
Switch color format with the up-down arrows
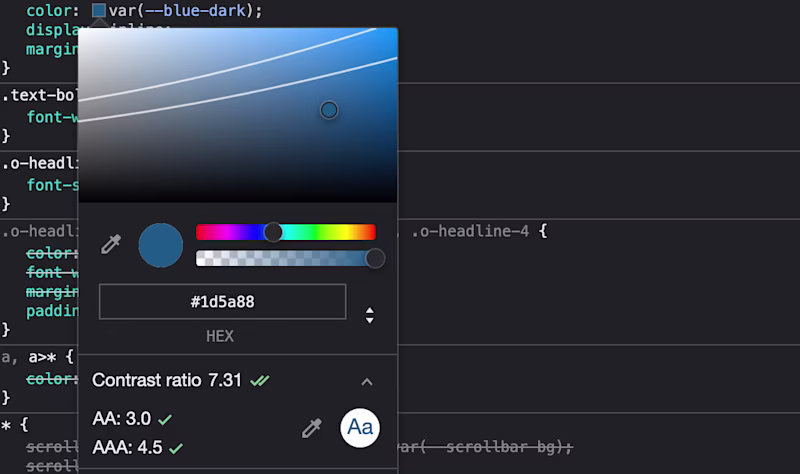point(370,315)
